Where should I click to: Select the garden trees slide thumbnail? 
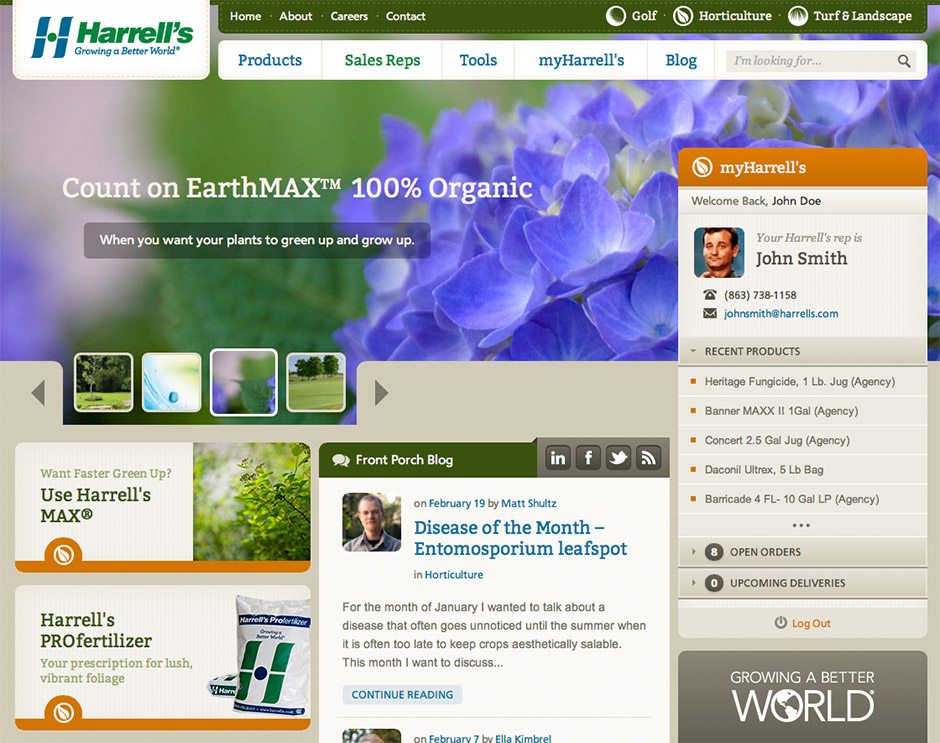click(103, 382)
